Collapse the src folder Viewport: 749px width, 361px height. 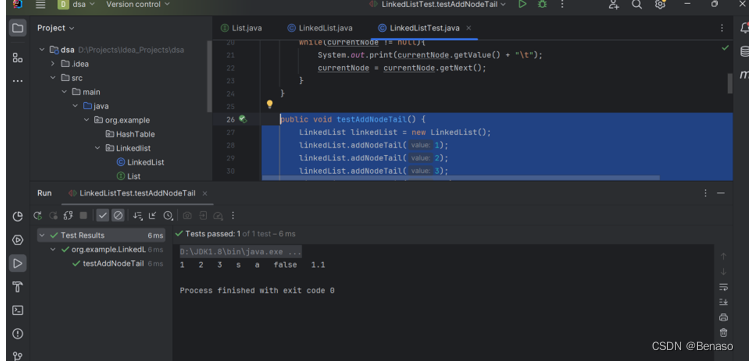click(x=53, y=78)
